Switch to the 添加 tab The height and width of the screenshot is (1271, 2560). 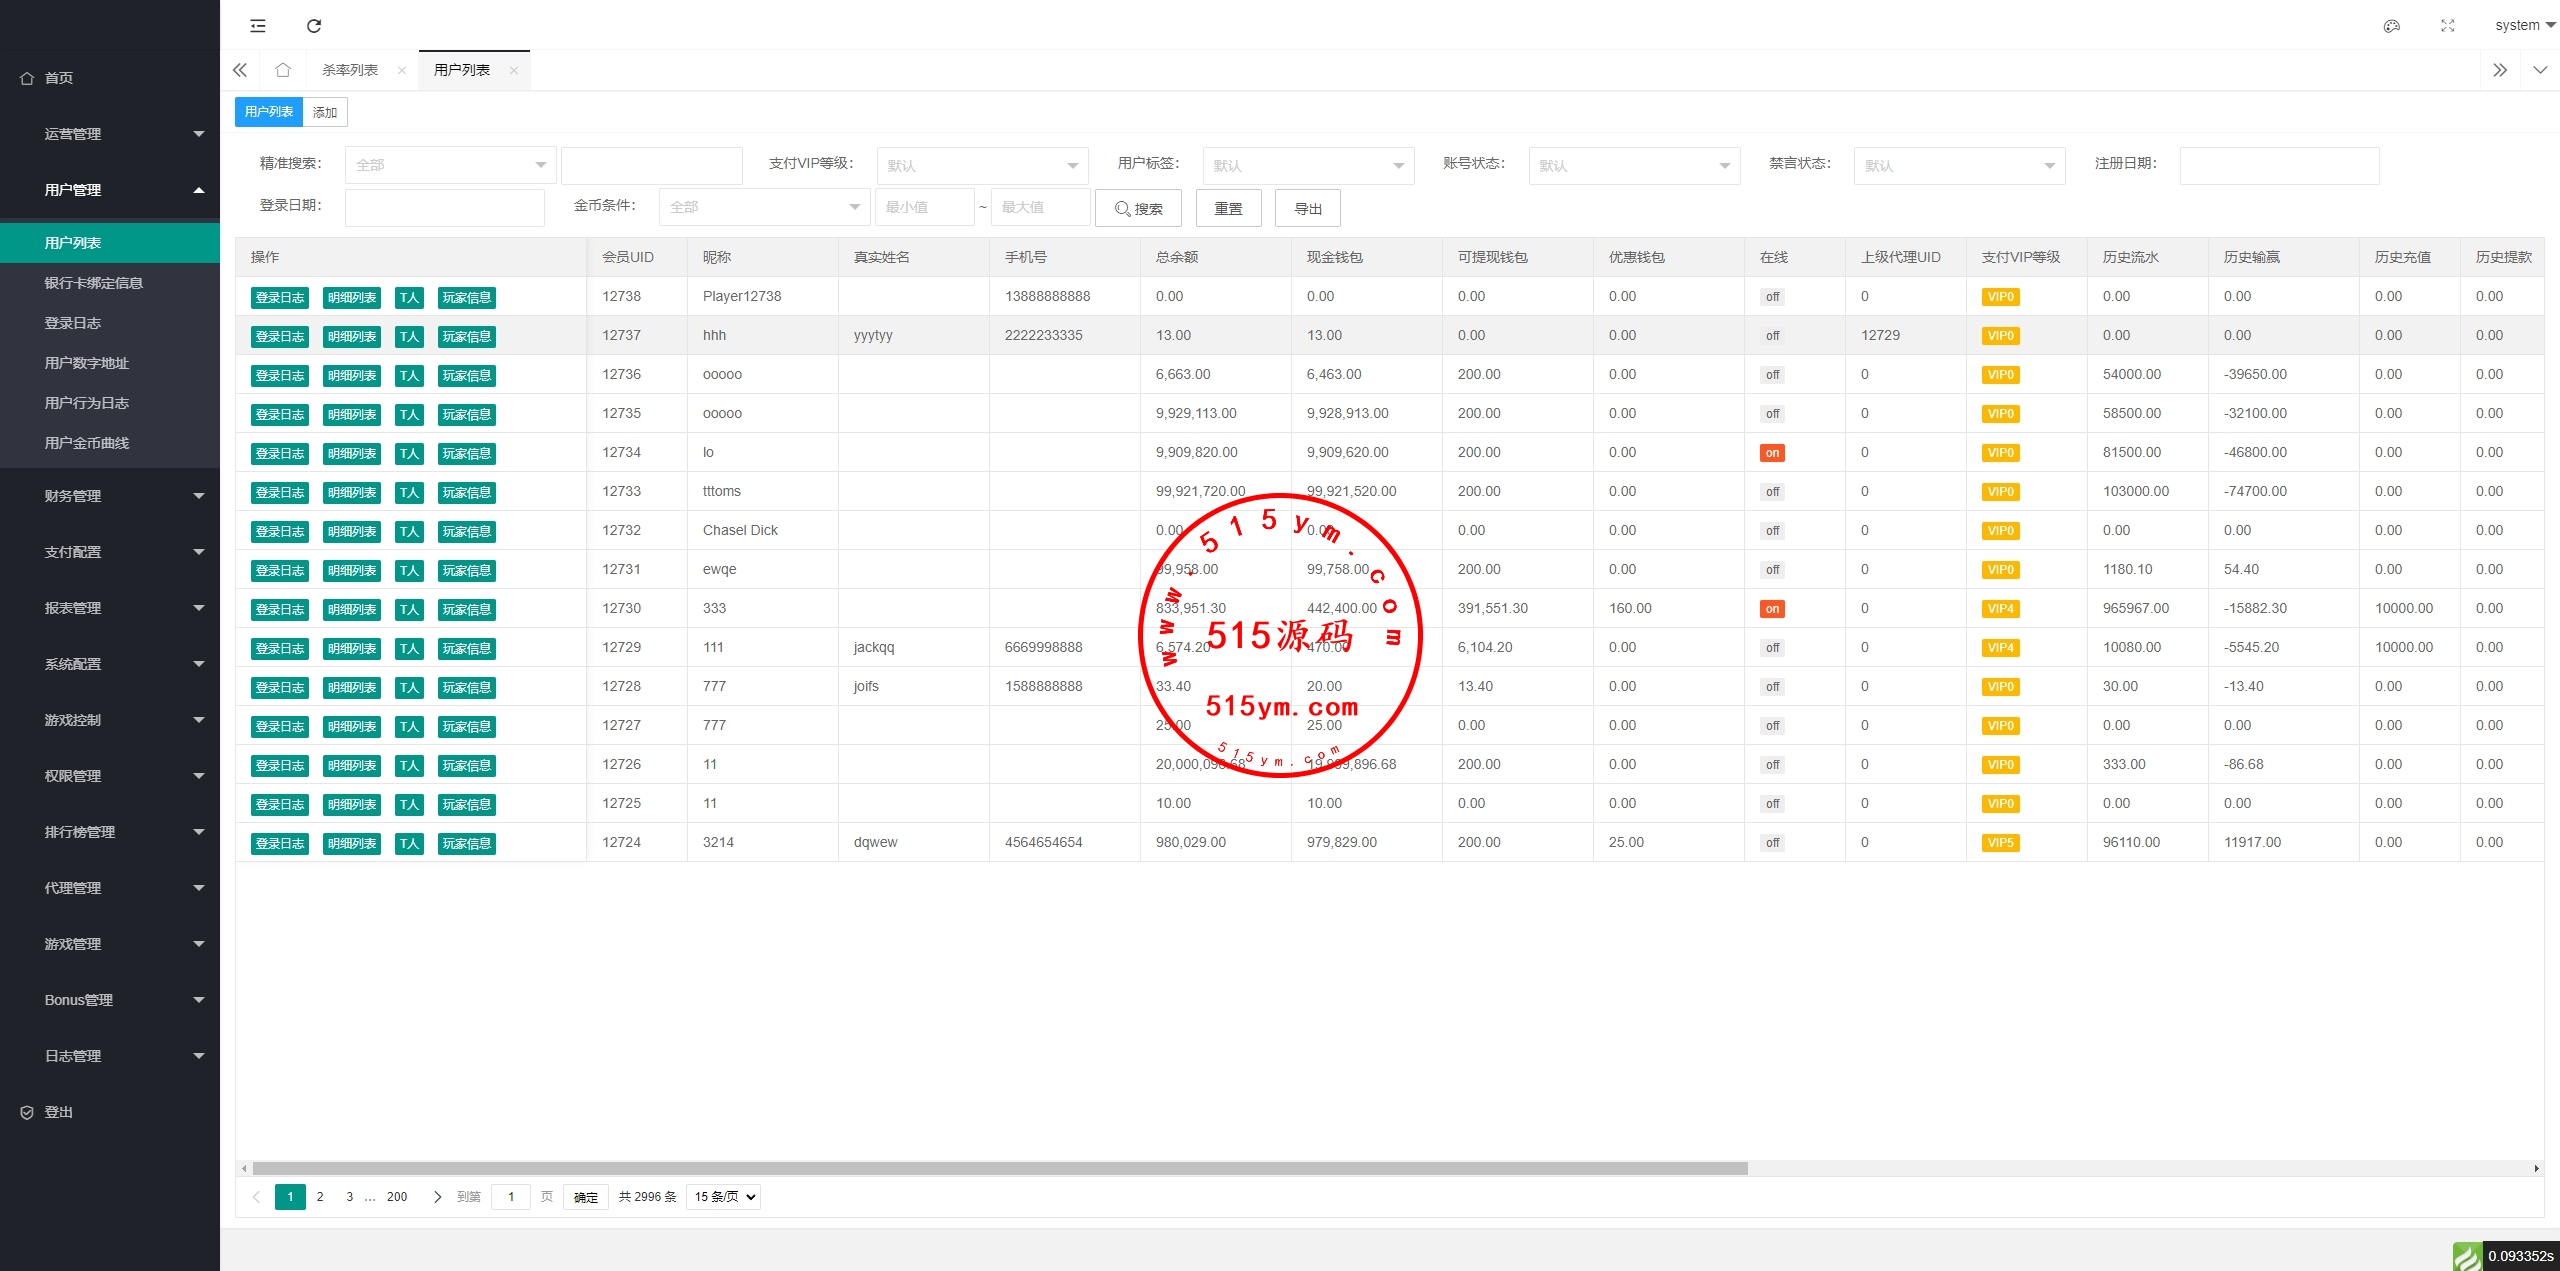click(x=325, y=112)
